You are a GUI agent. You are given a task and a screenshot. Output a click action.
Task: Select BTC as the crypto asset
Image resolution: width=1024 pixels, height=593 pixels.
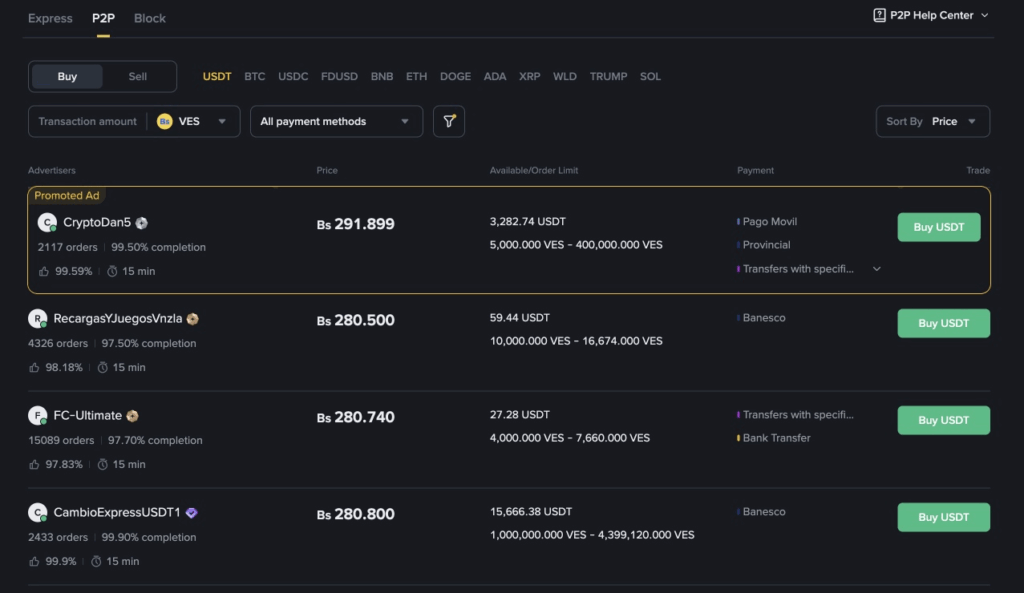(x=255, y=76)
